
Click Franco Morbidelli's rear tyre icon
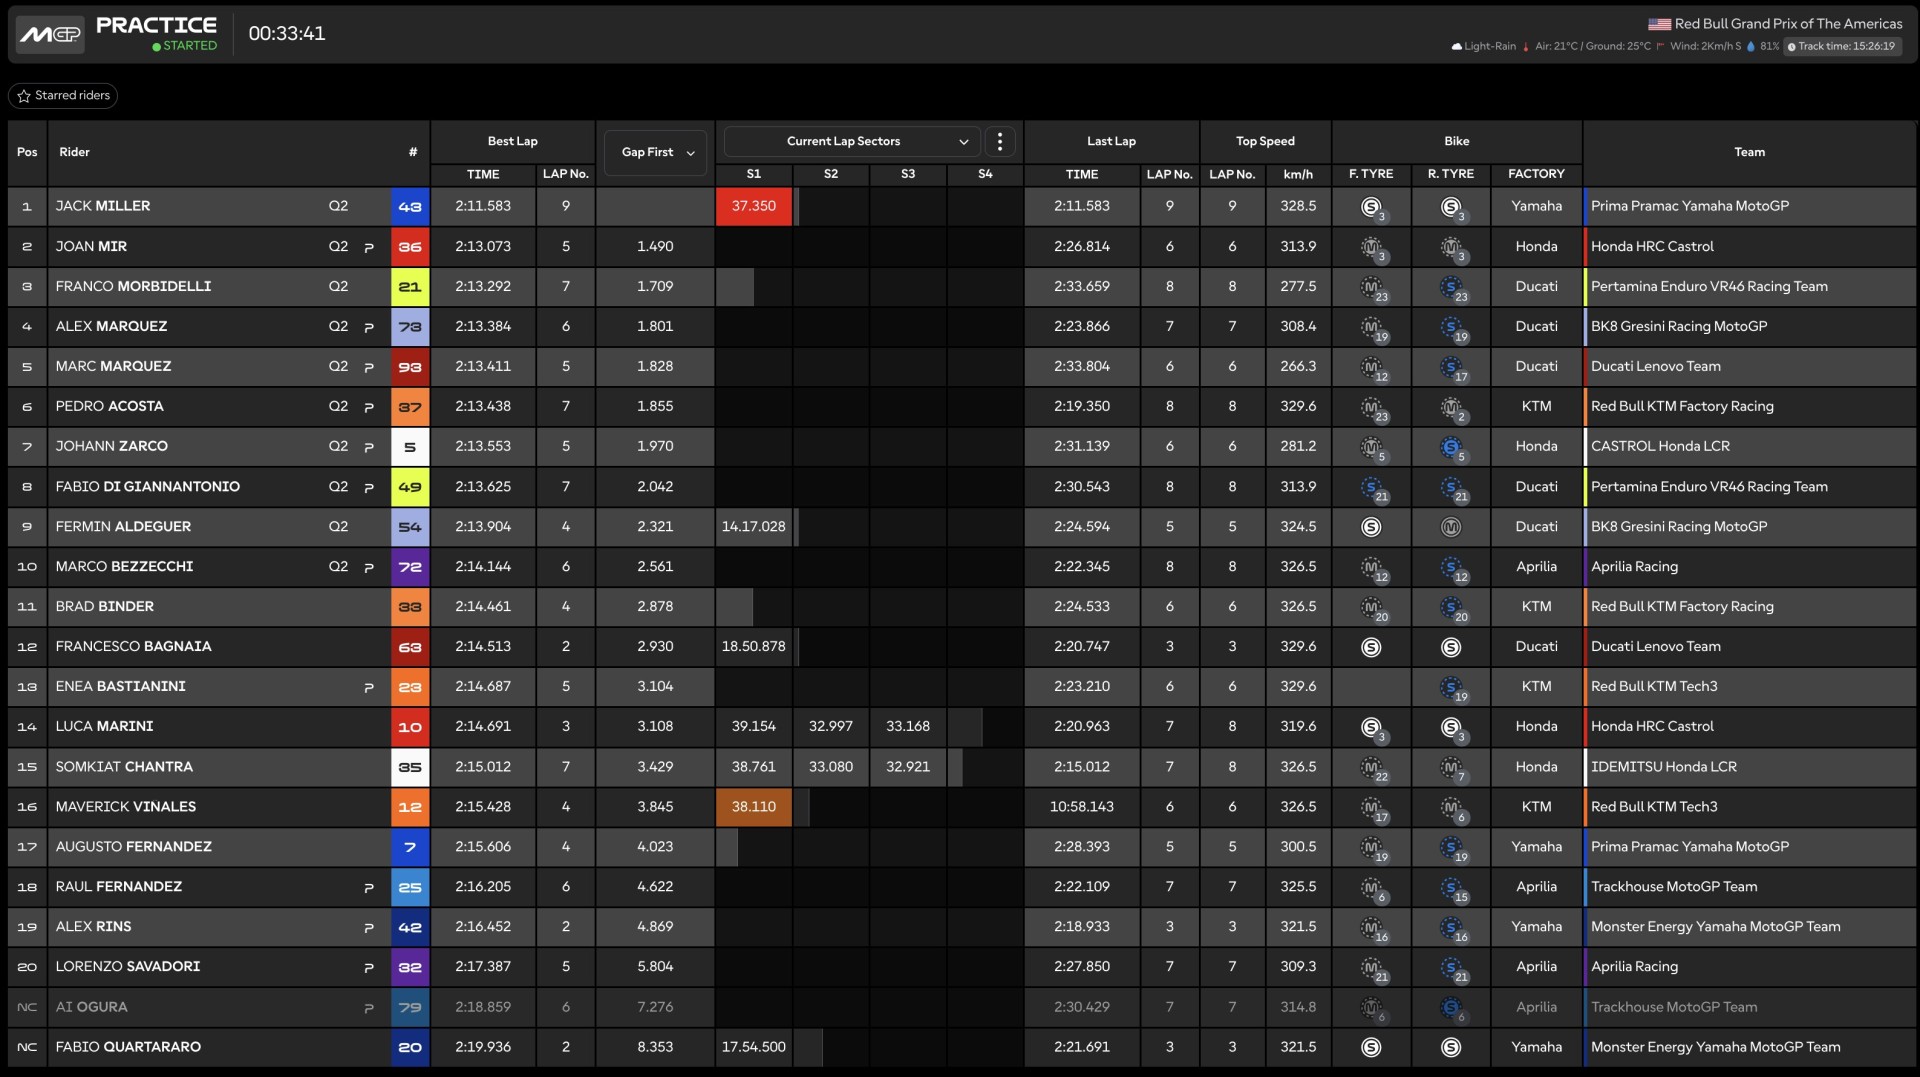[x=1452, y=287]
